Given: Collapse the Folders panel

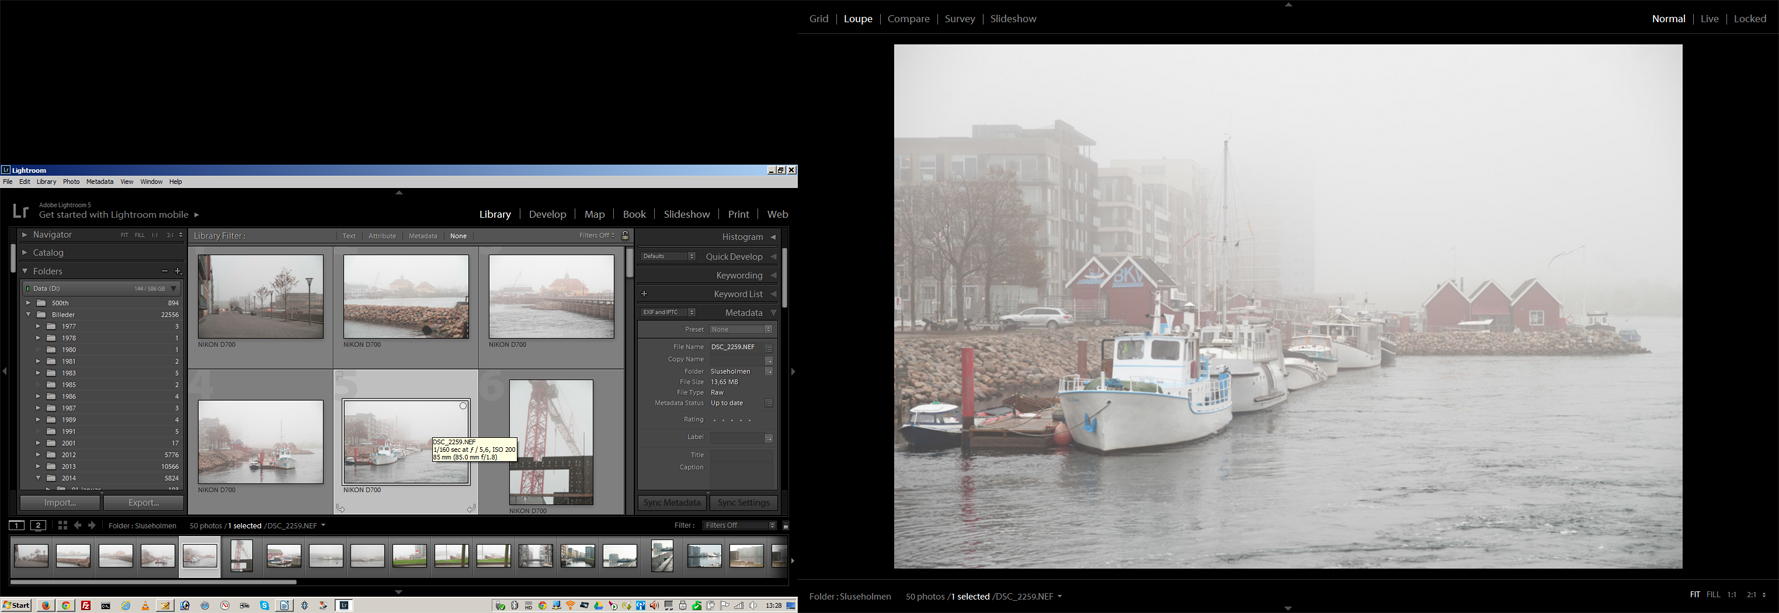Looking at the screenshot, I should tap(25, 271).
